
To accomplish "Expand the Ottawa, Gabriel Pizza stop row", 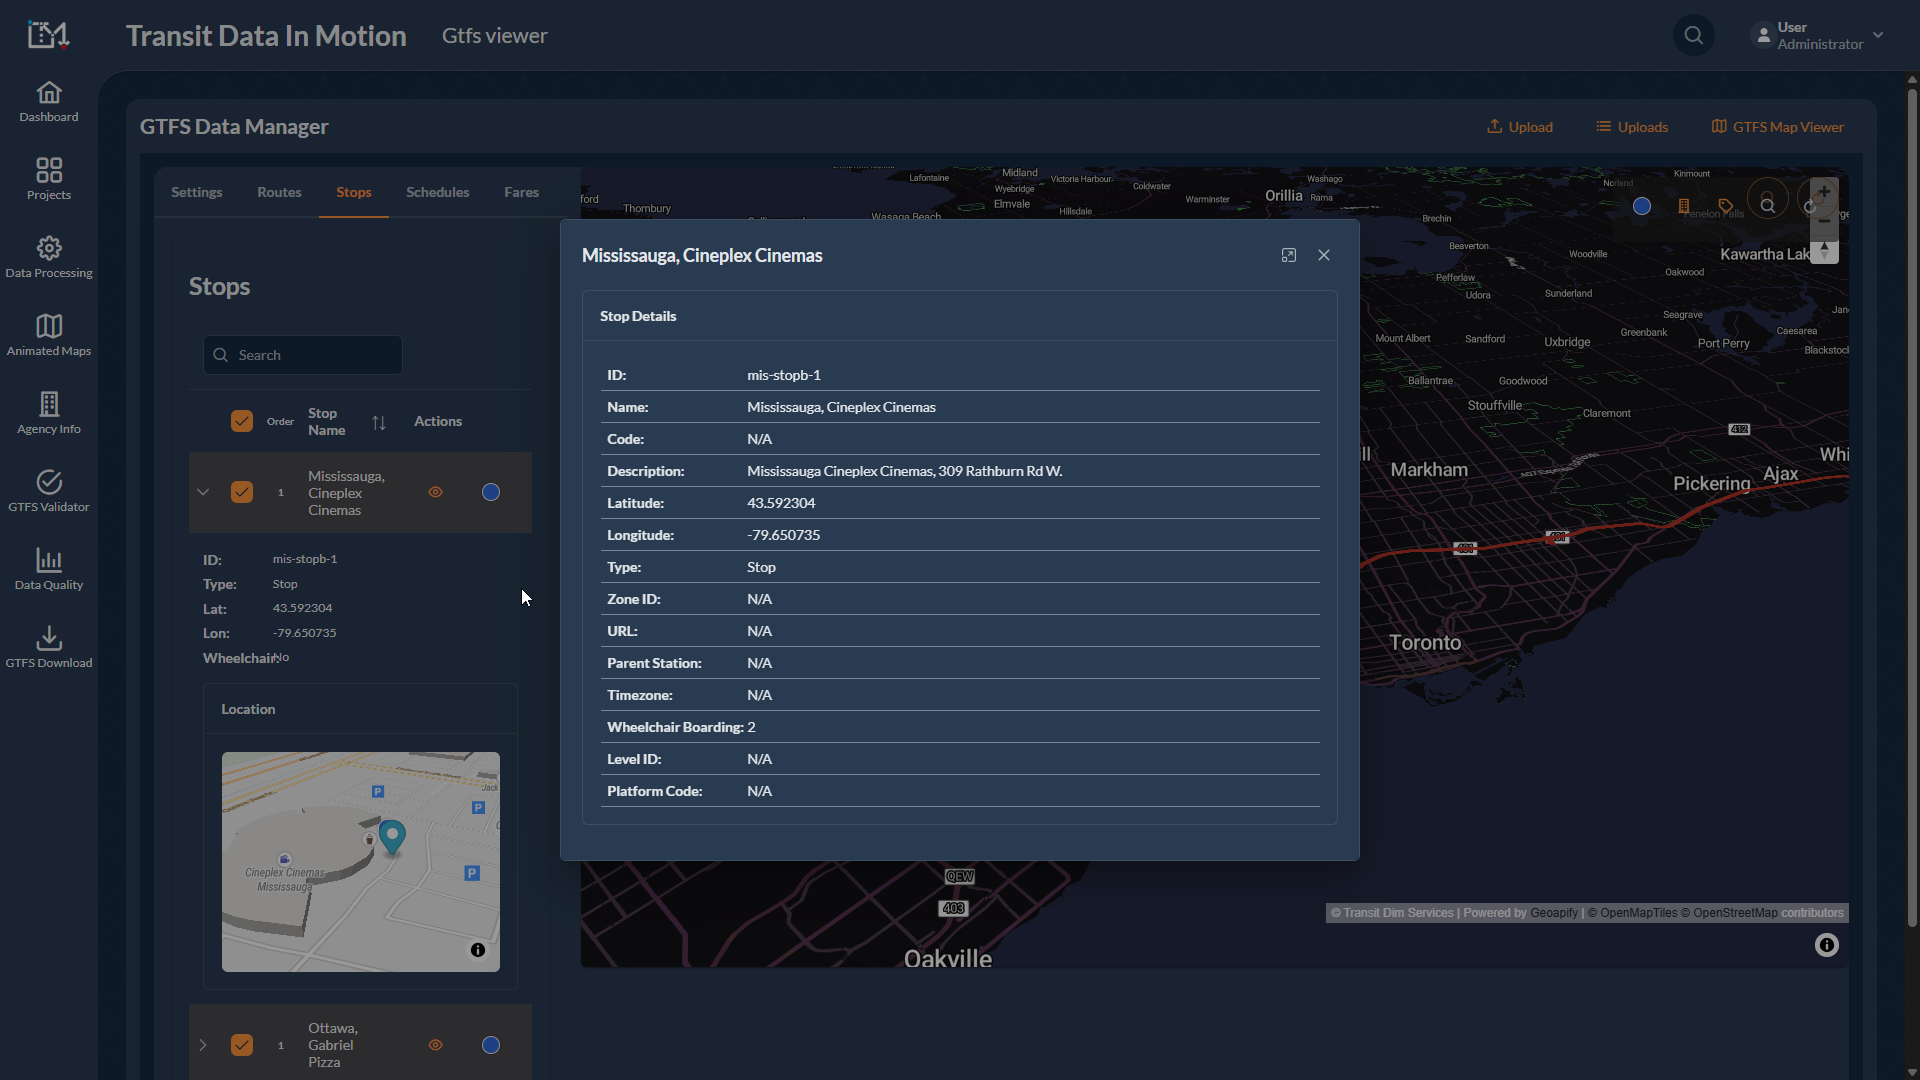I will (203, 1045).
